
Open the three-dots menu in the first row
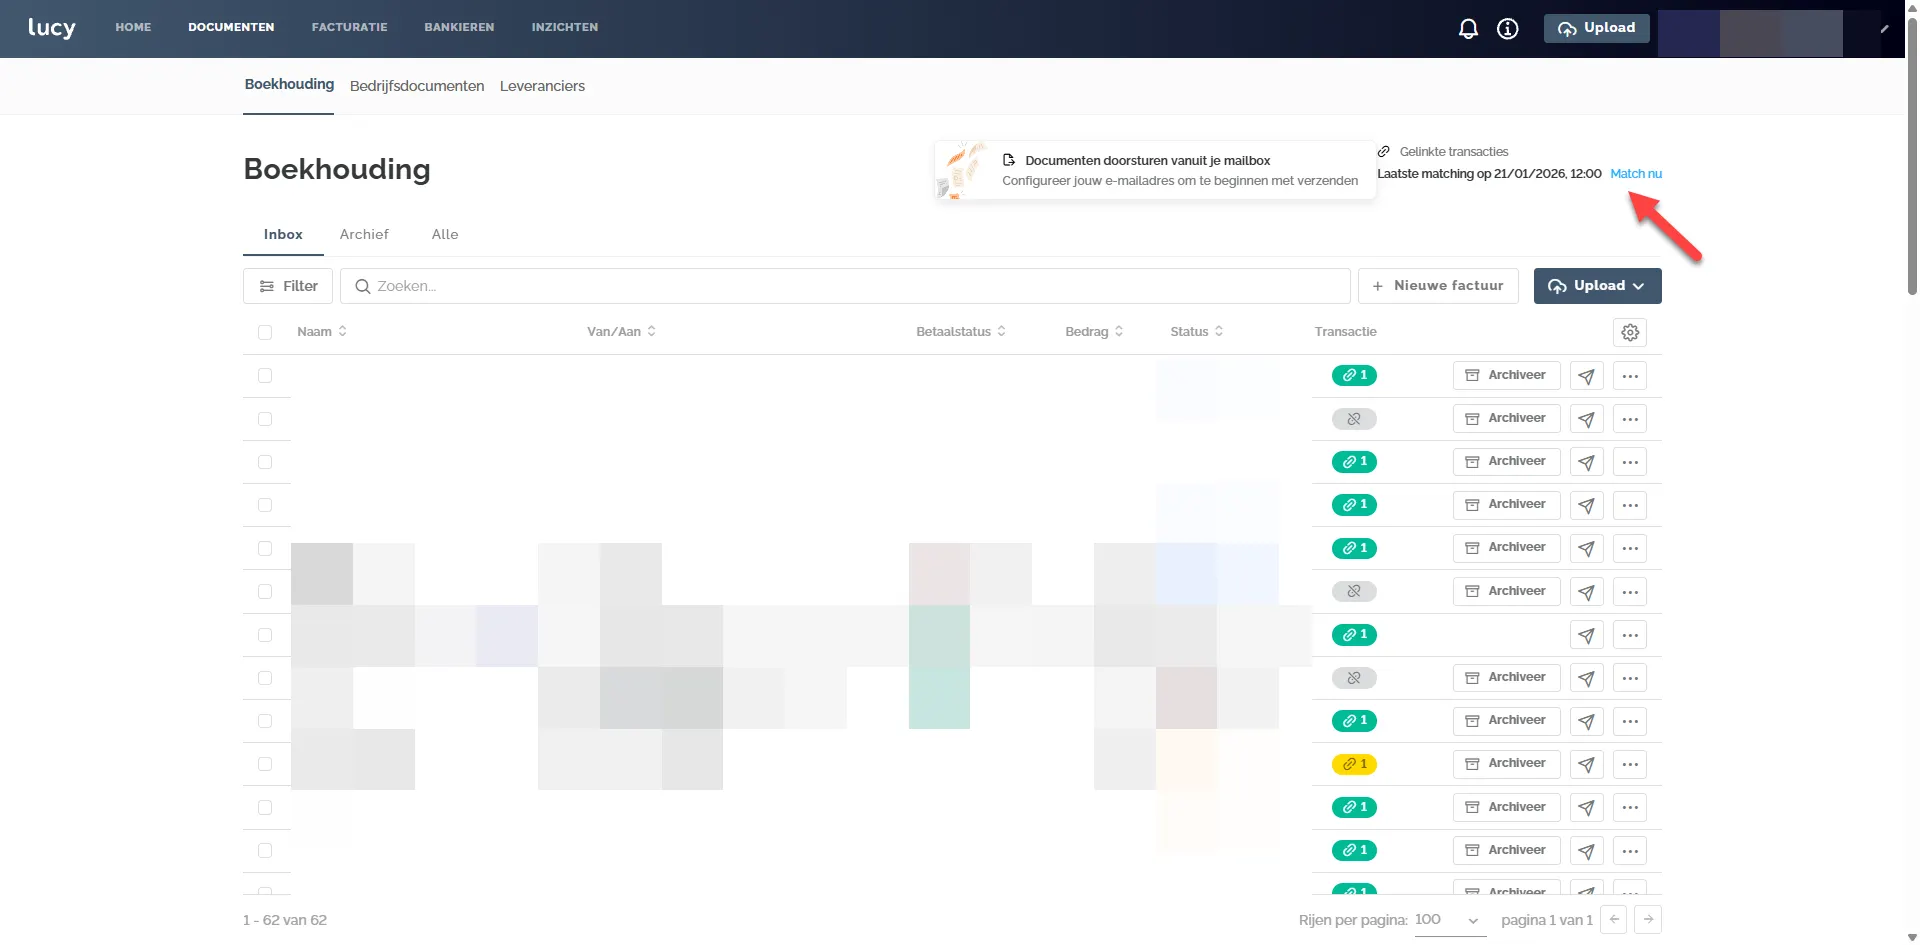pyautogui.click(x=1630, y=376)
